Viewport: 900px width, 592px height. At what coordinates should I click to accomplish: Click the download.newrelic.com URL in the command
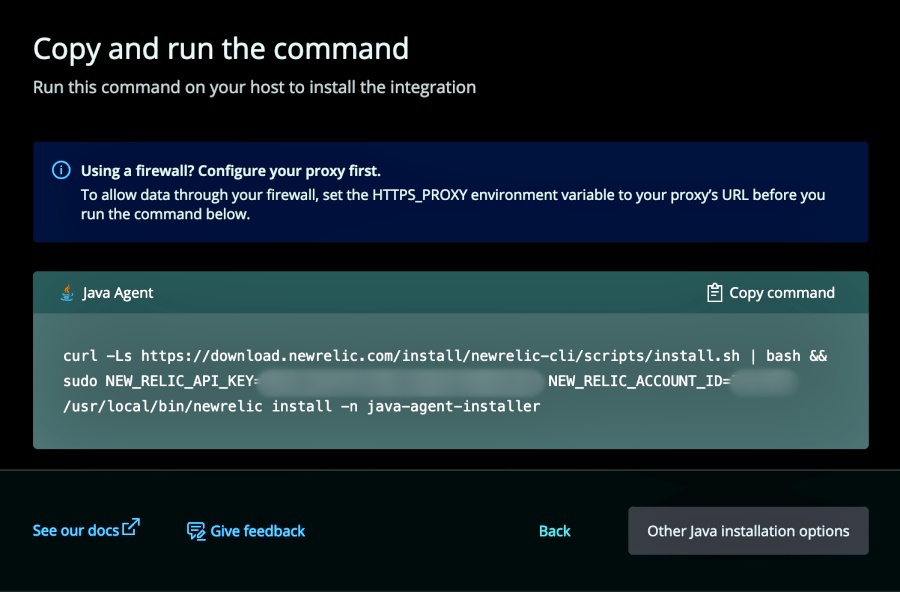pyautogui.click(x=440, y=356)
